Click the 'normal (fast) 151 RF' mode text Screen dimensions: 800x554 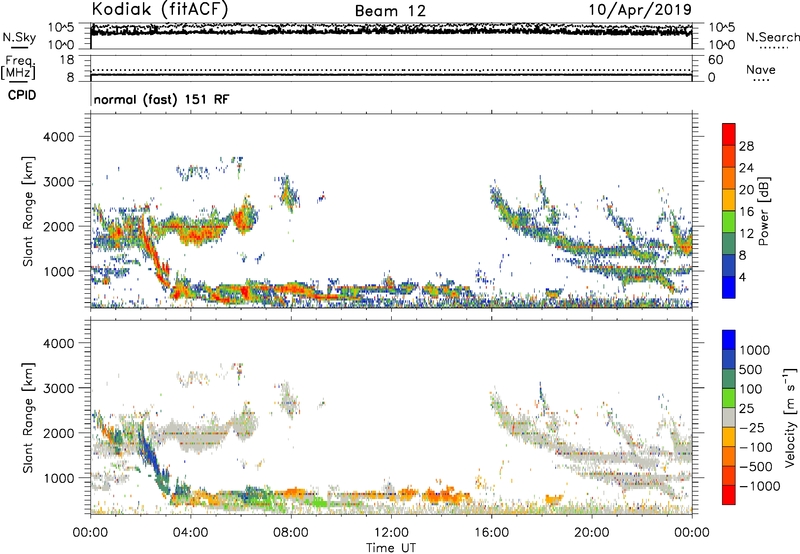coord(161,99)
